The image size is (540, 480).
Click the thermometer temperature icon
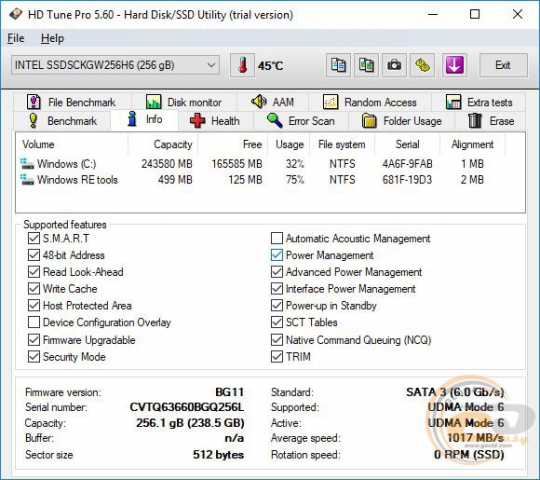pos(243,65)
